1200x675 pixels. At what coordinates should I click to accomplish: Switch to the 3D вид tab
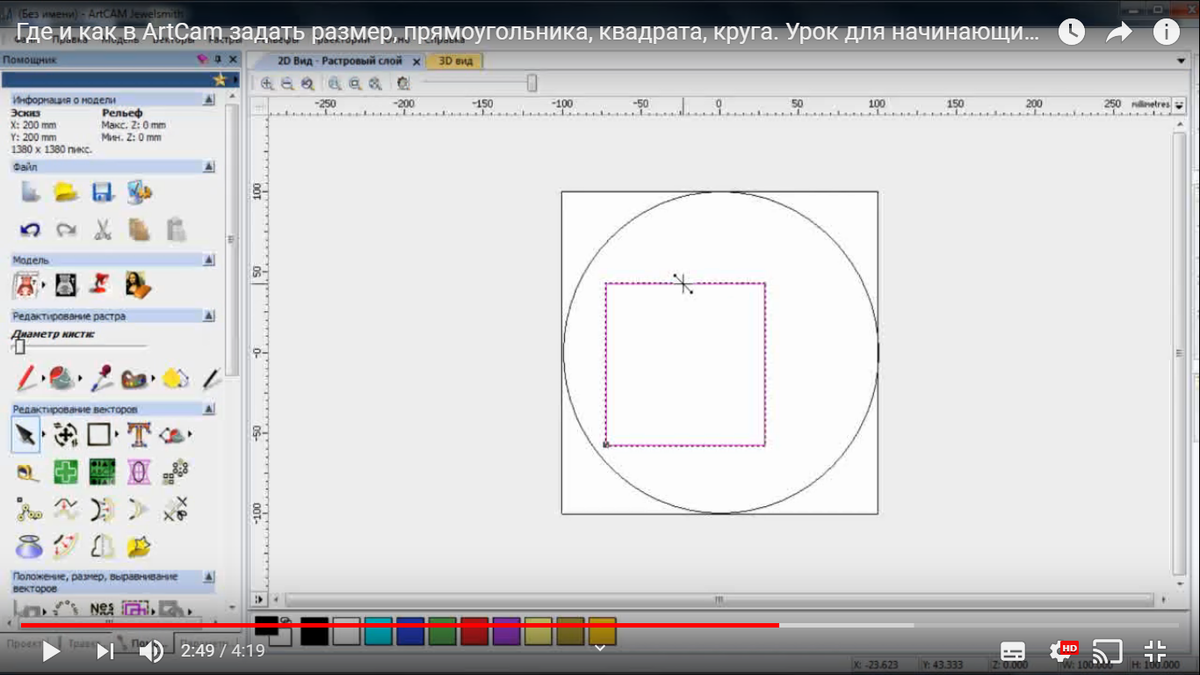[456, 61]
